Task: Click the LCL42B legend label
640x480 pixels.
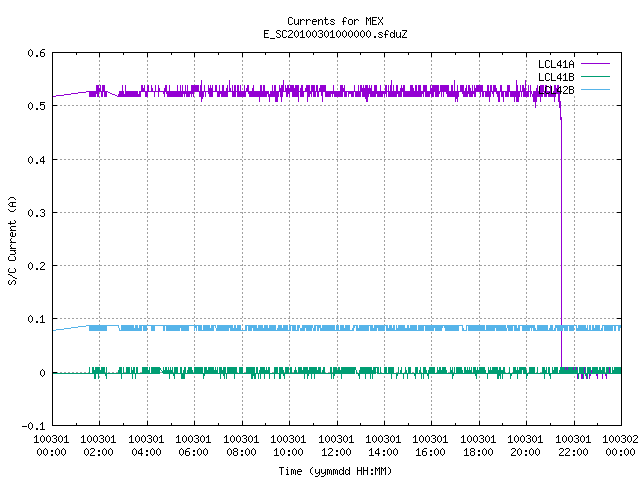Action: 556,90
